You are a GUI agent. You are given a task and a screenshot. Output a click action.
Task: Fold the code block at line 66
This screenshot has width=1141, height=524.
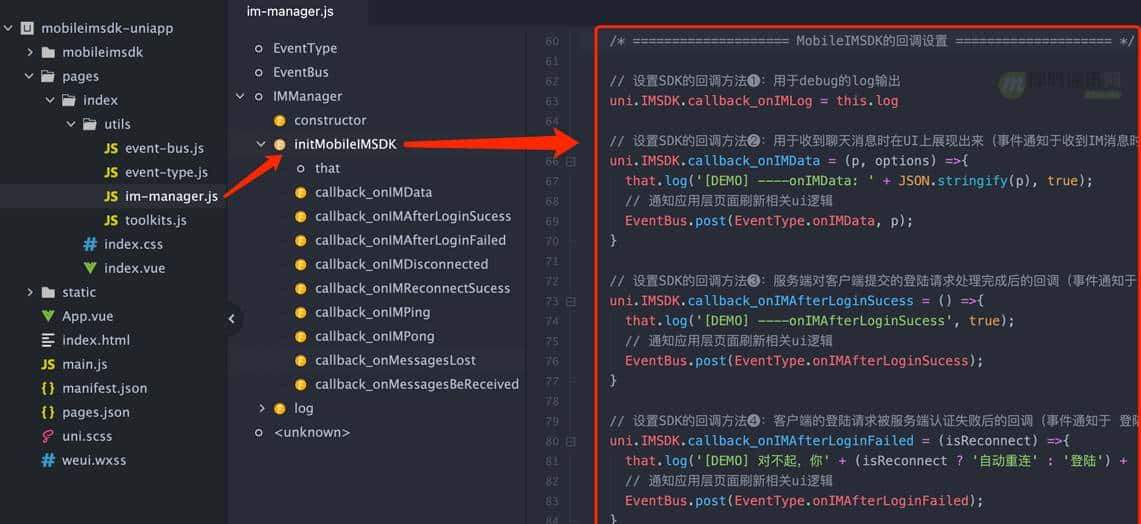(x=571, y=162)
